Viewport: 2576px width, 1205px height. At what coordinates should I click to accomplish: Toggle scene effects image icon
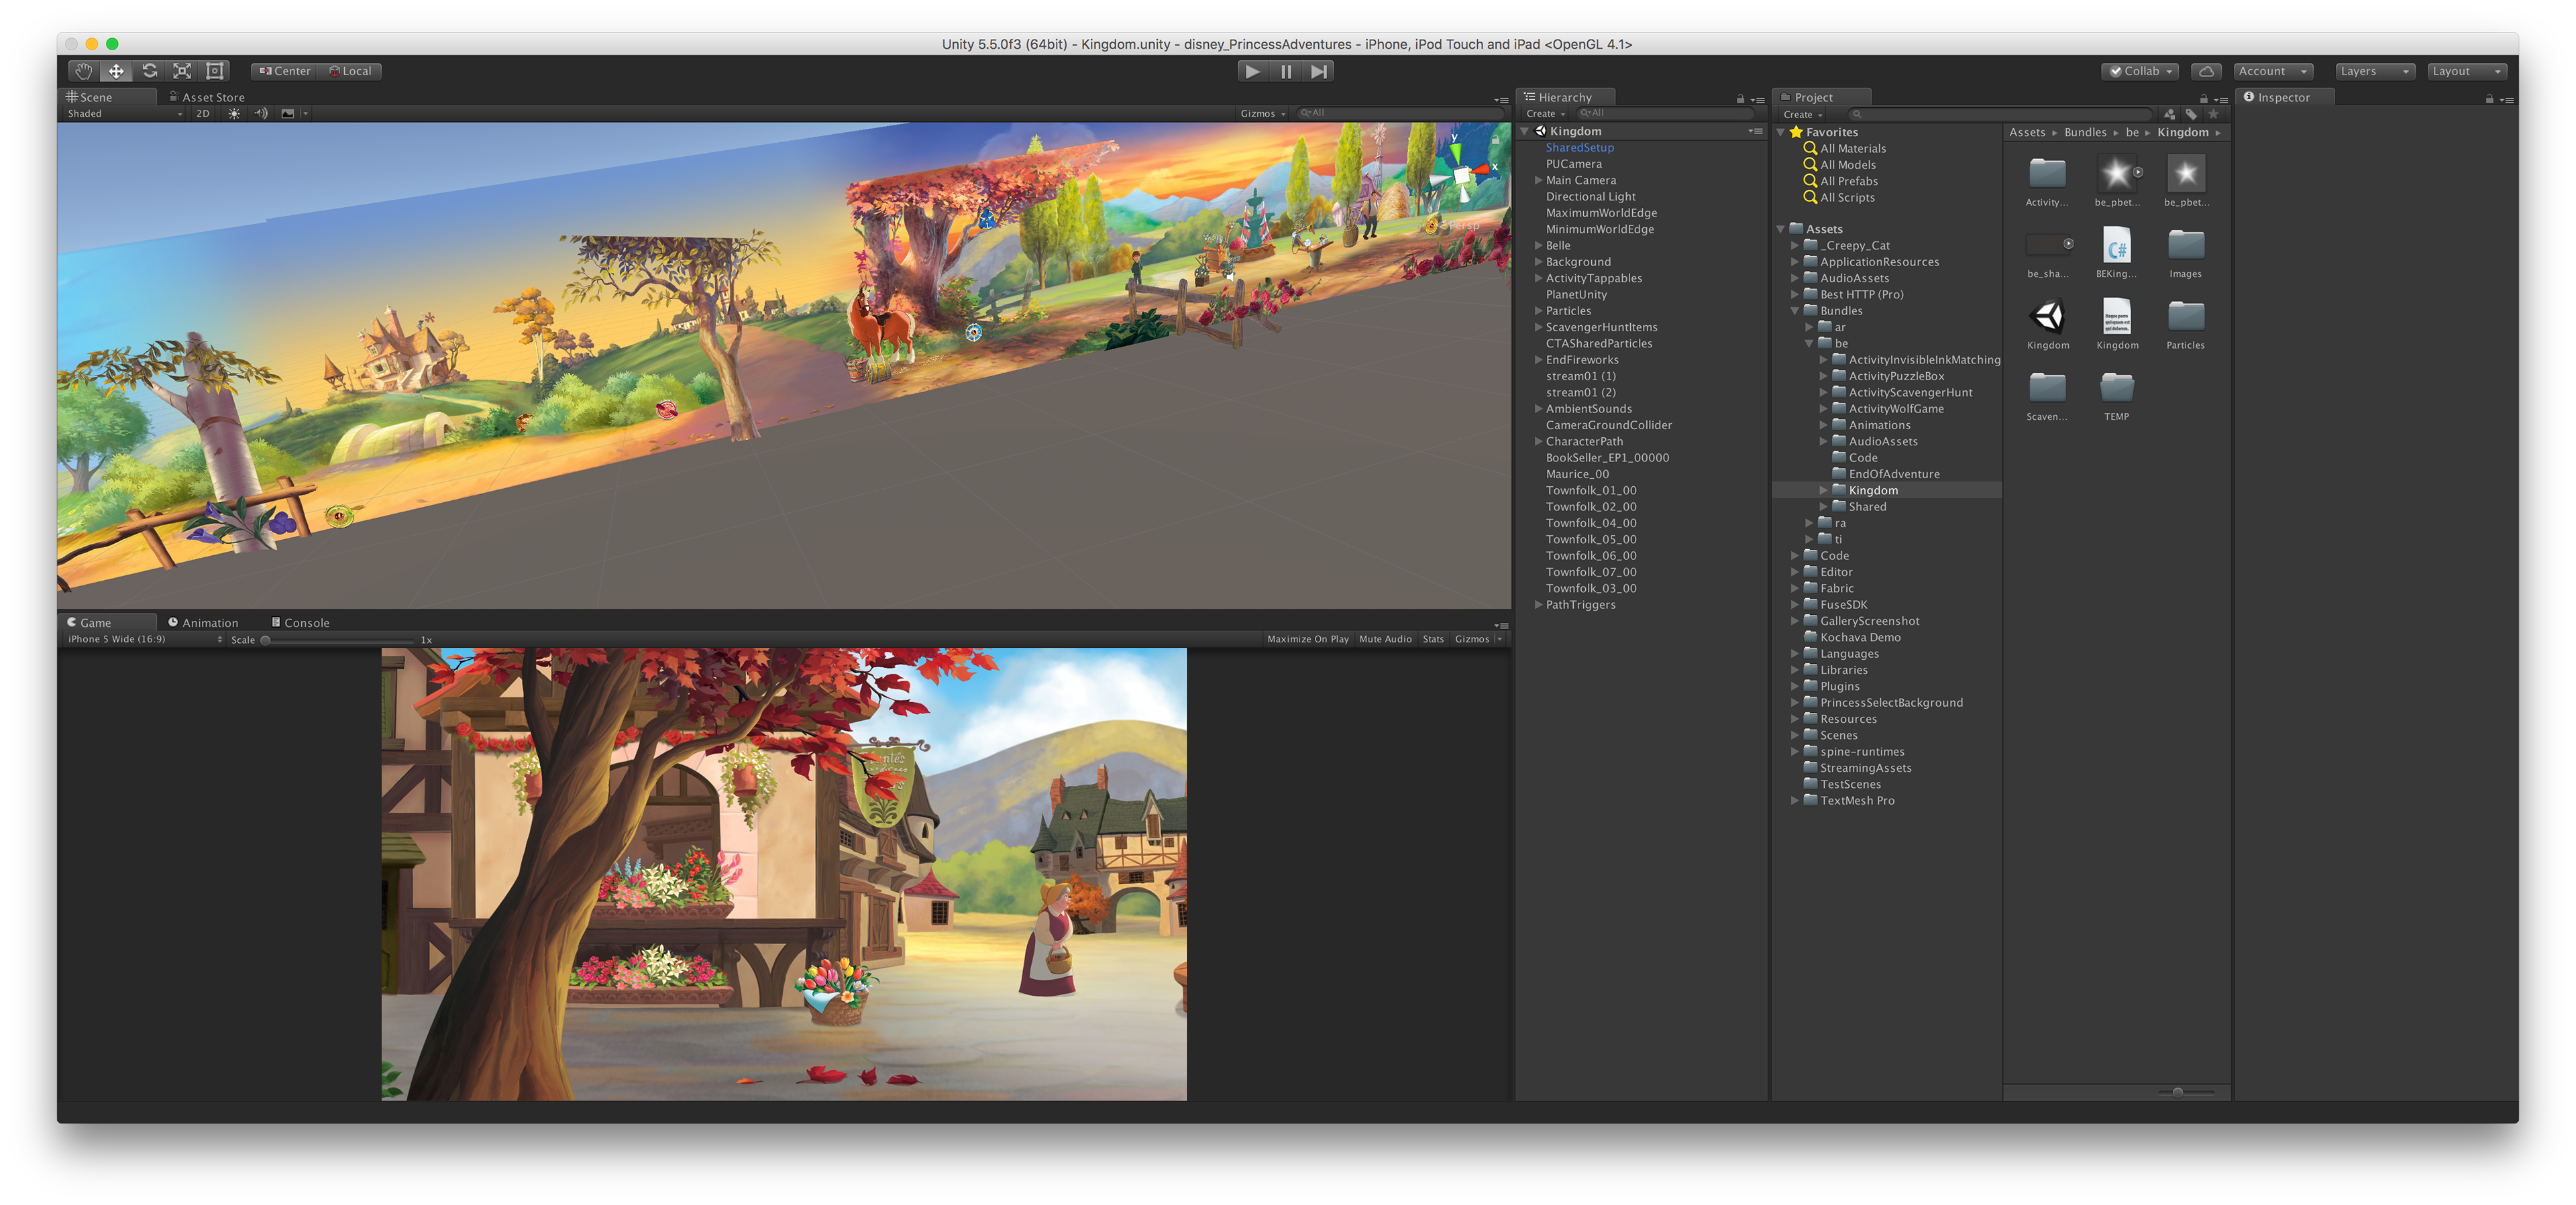tap(288, 113)
